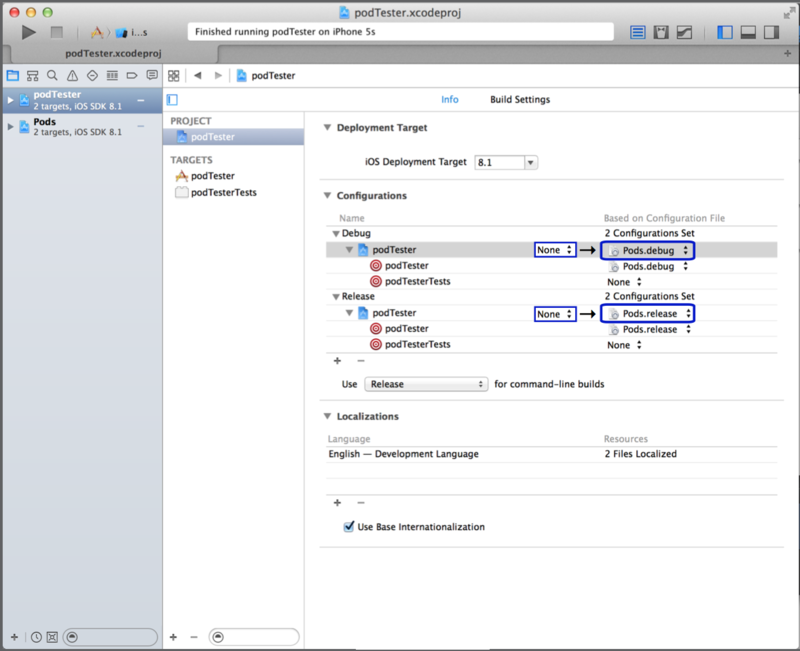Viewport: 800px width, 651px height.
Task: Click the navigator filter field
Action: pos(110,637)
